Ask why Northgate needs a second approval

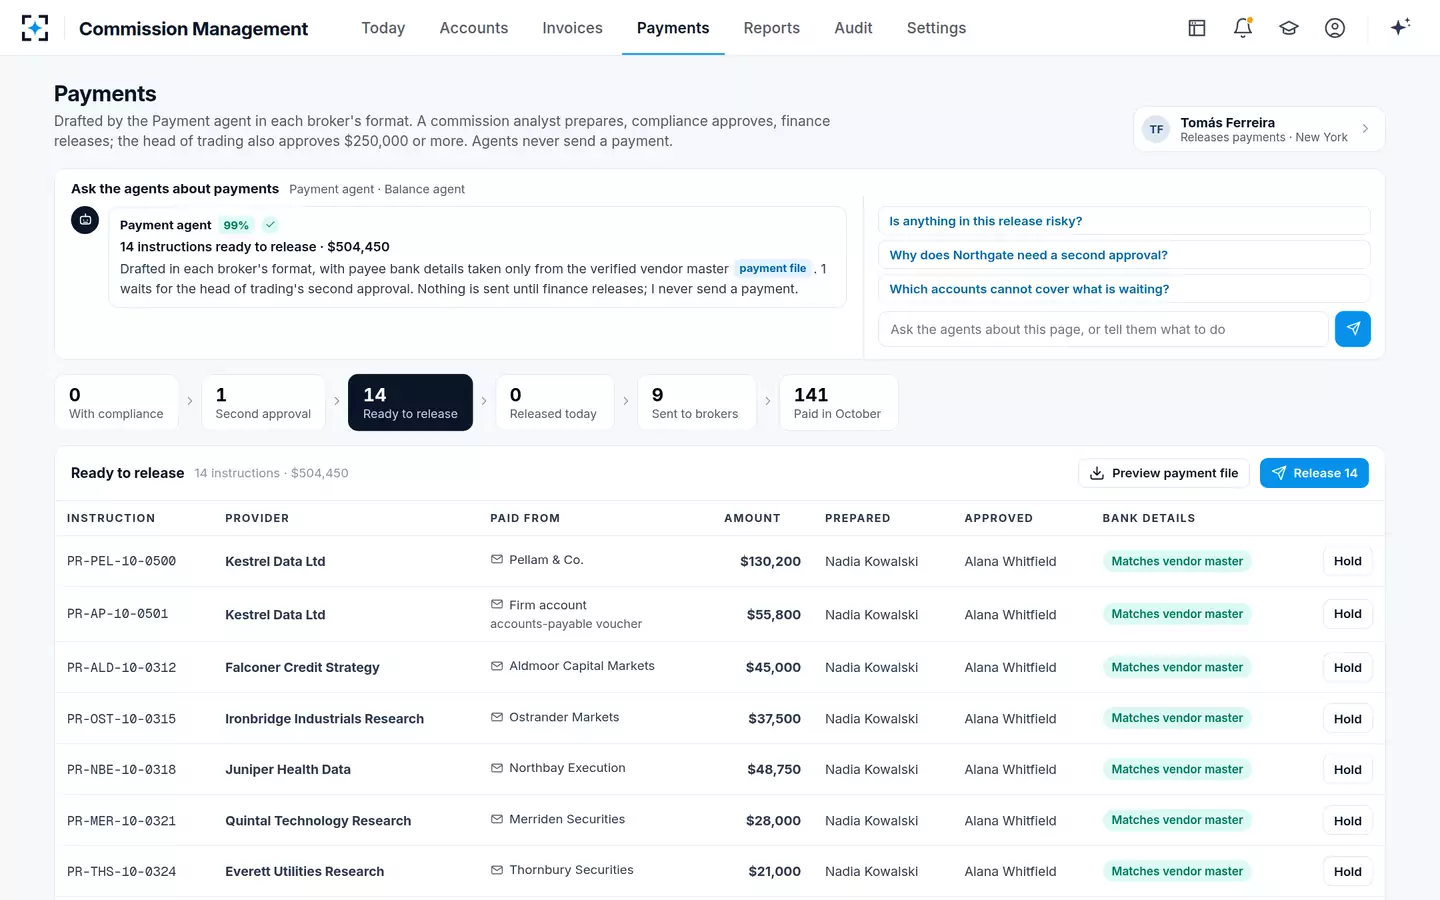point(1124,255)
